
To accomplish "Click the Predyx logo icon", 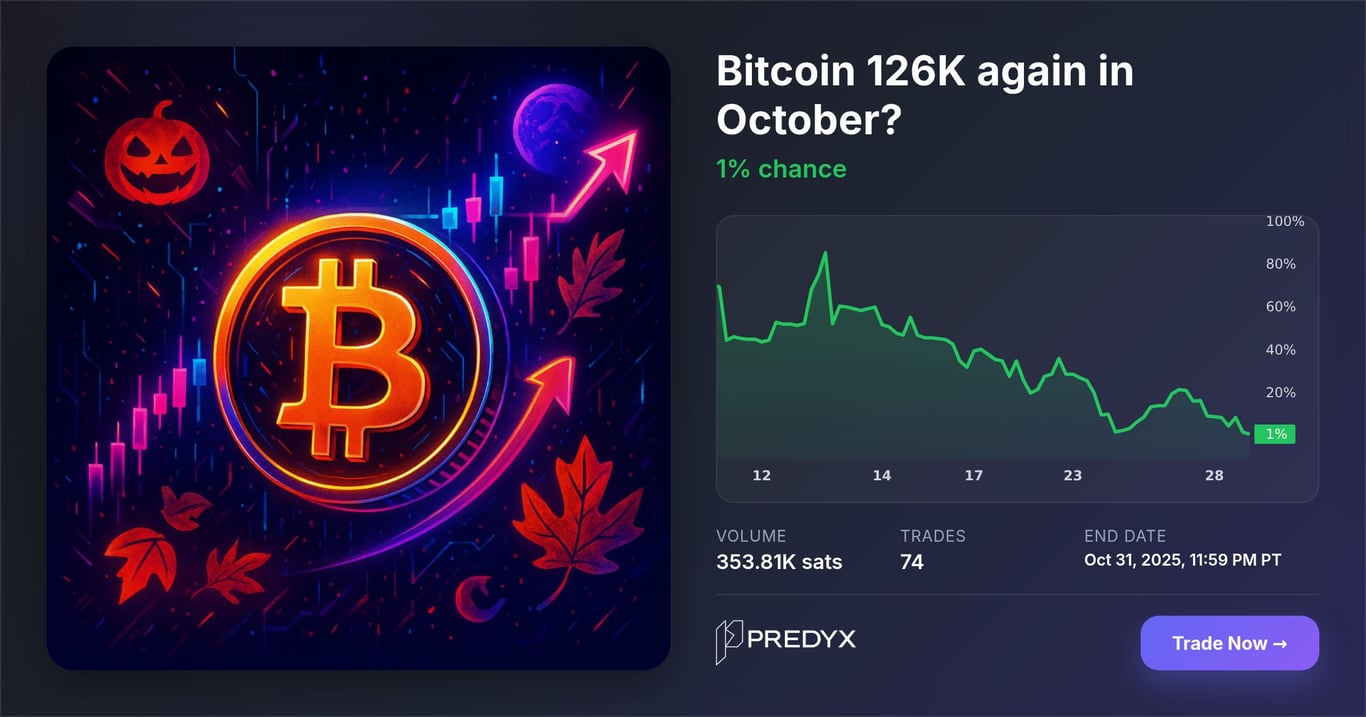I will click(x=728, y=642).
